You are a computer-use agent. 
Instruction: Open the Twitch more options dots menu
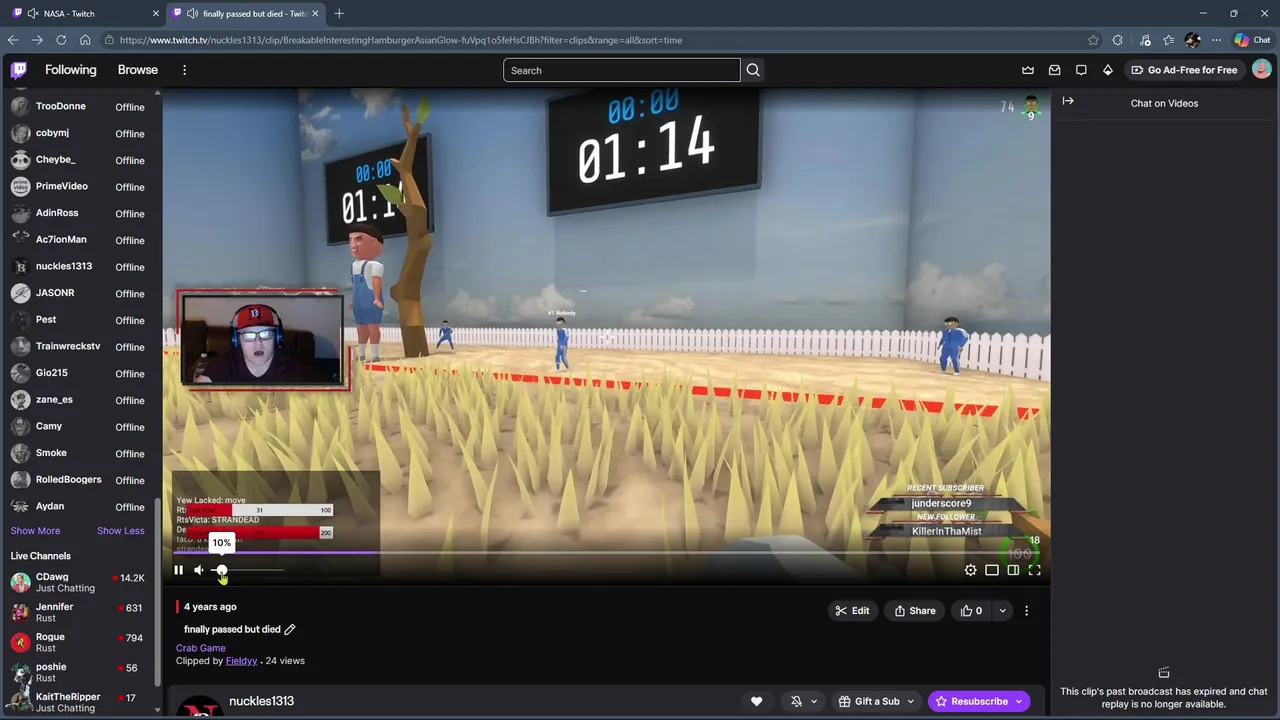coord(184,70)
